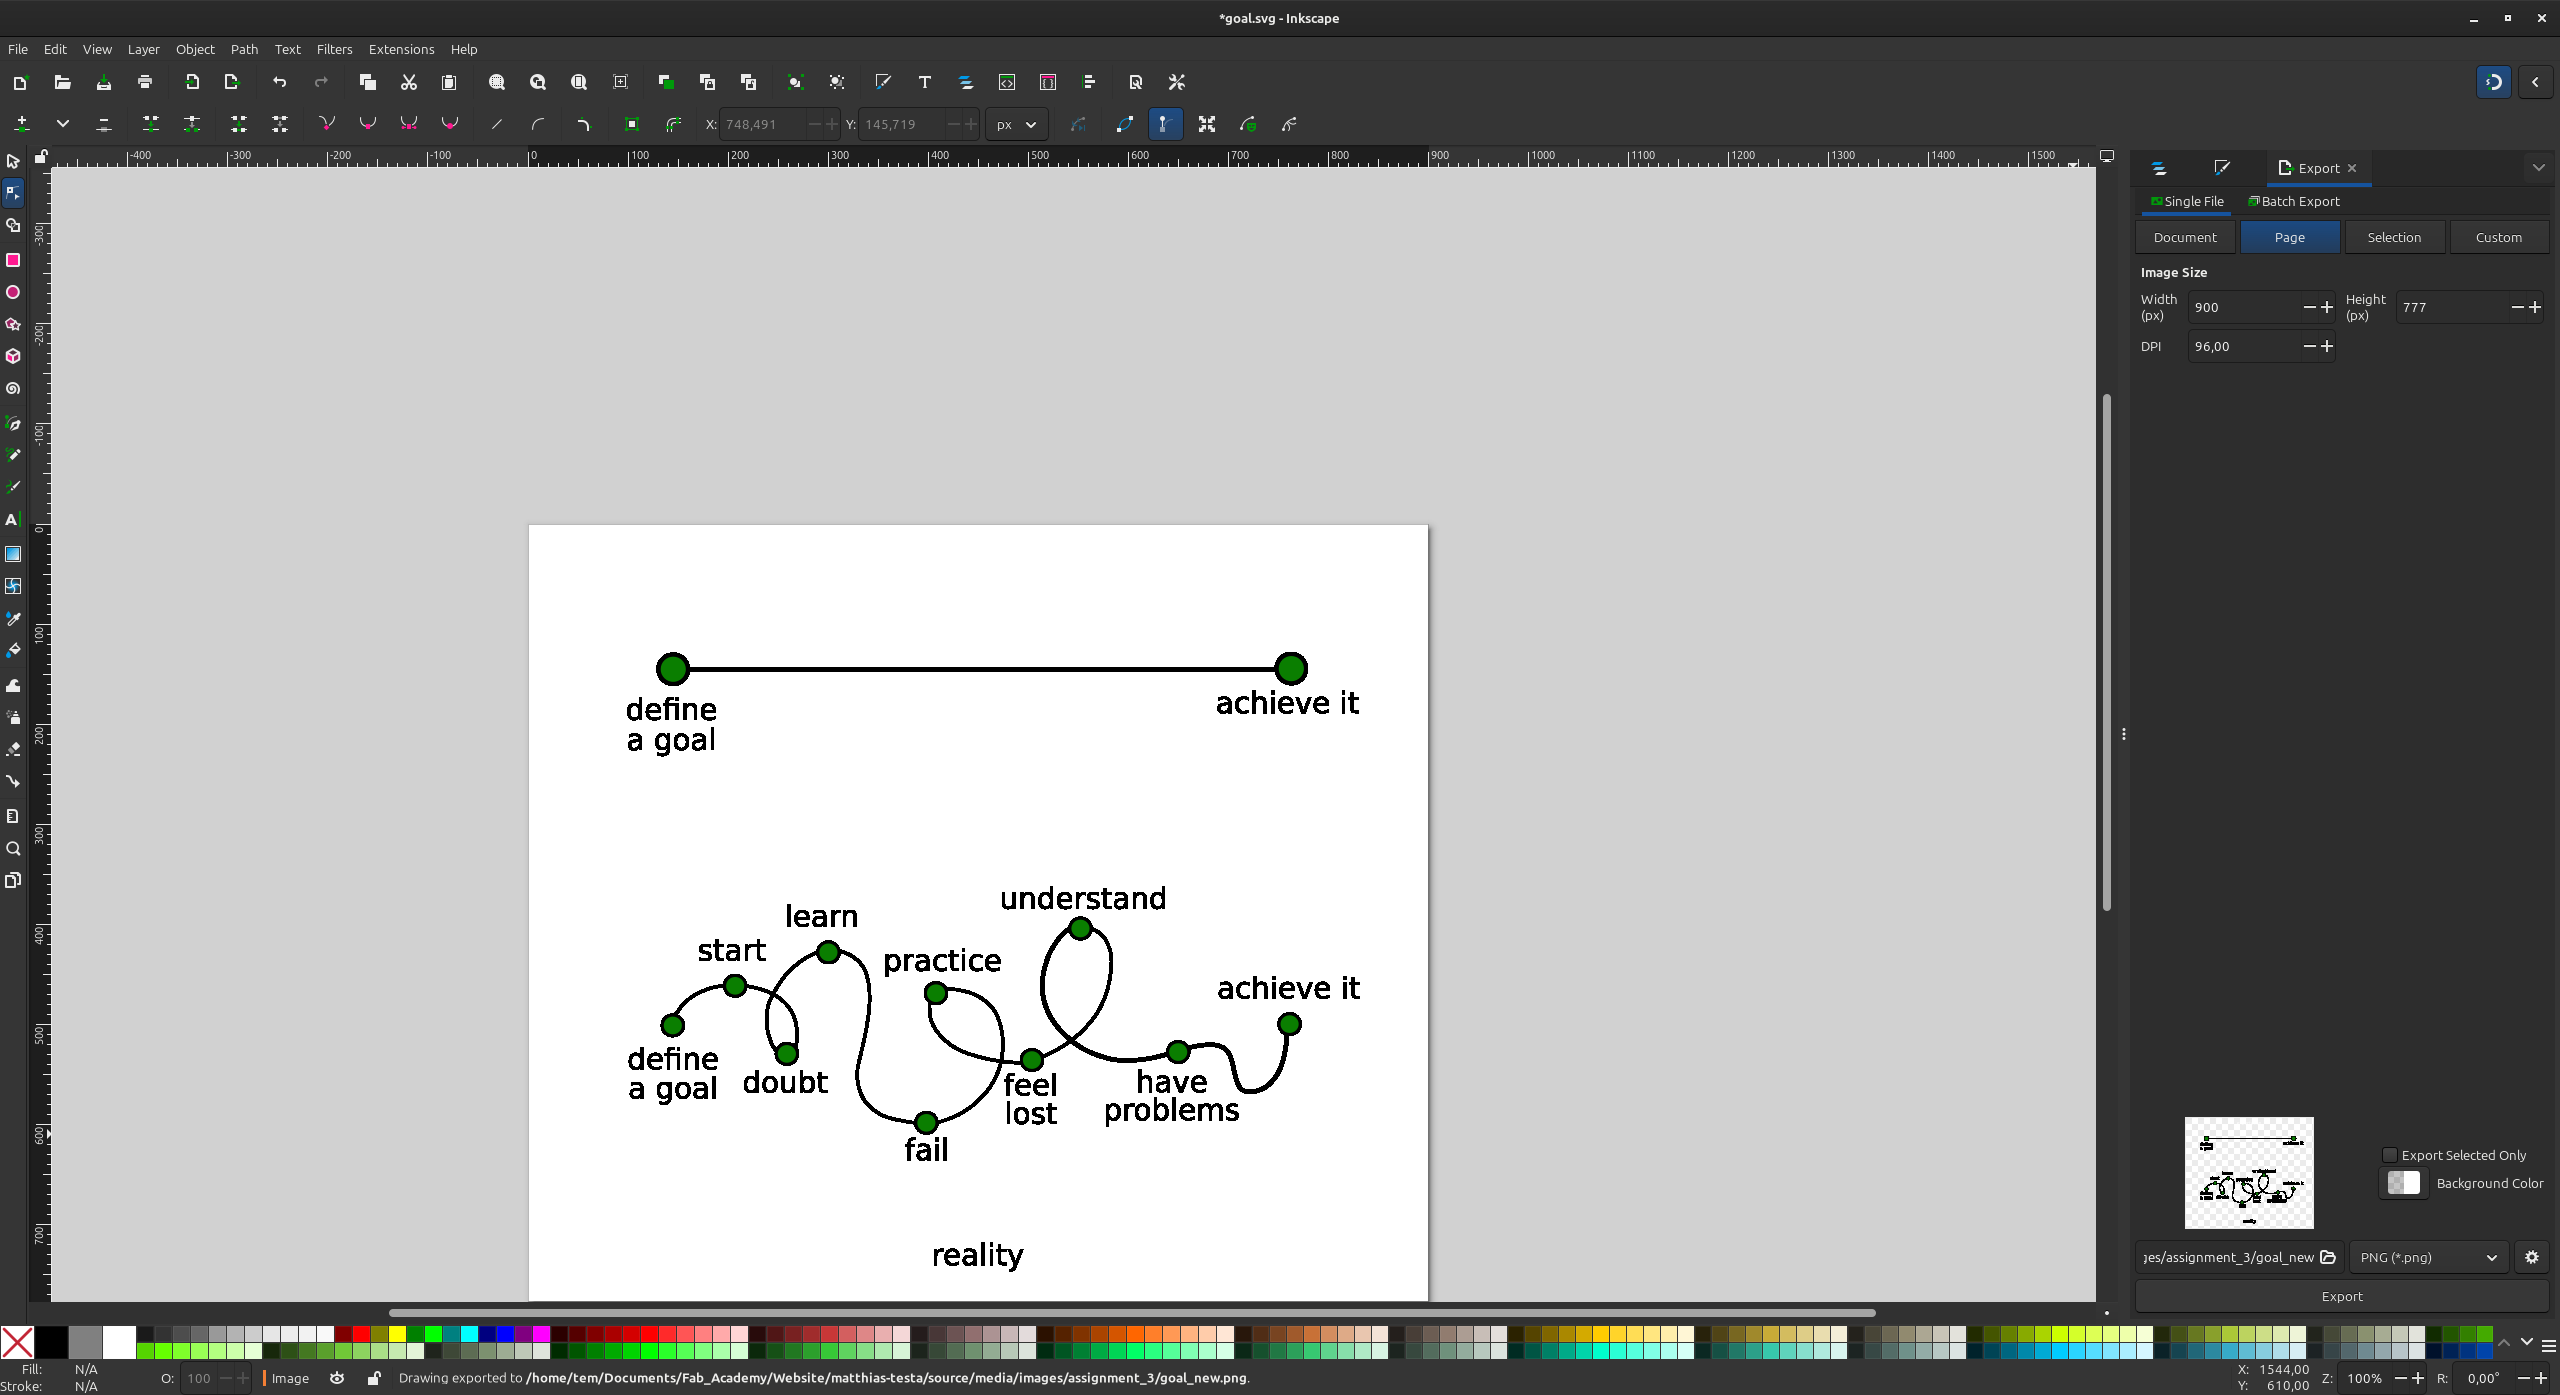Click the Background Color swatch
This screenshot has width=2560, height=1395.
(x=2403, y=1183)
